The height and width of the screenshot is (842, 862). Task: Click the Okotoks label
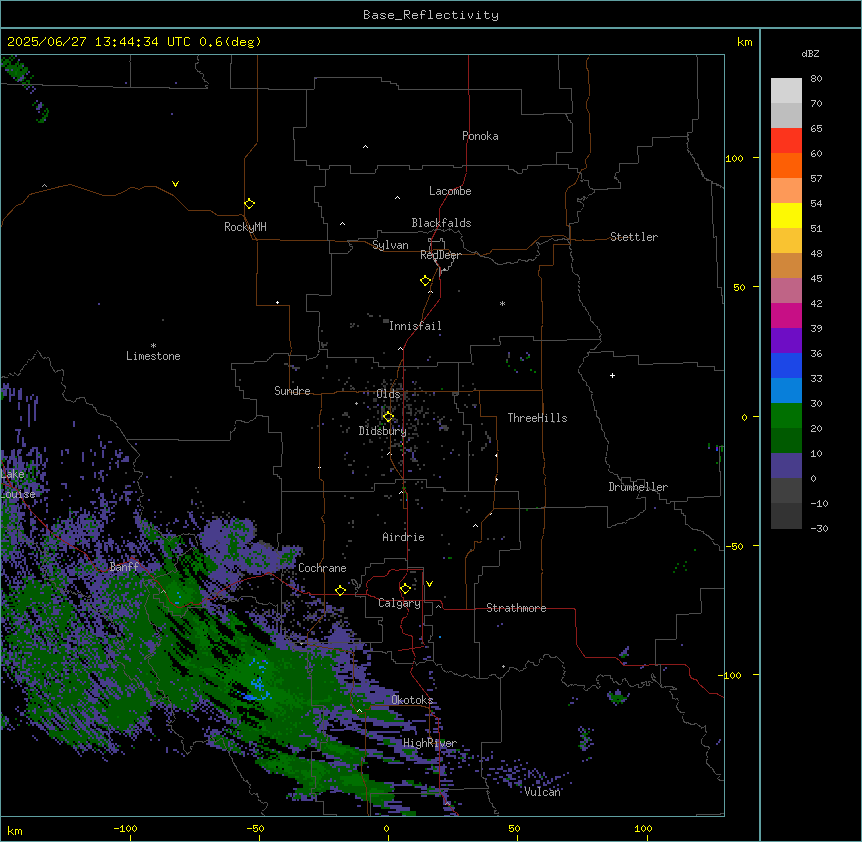[x=412, y=700]
